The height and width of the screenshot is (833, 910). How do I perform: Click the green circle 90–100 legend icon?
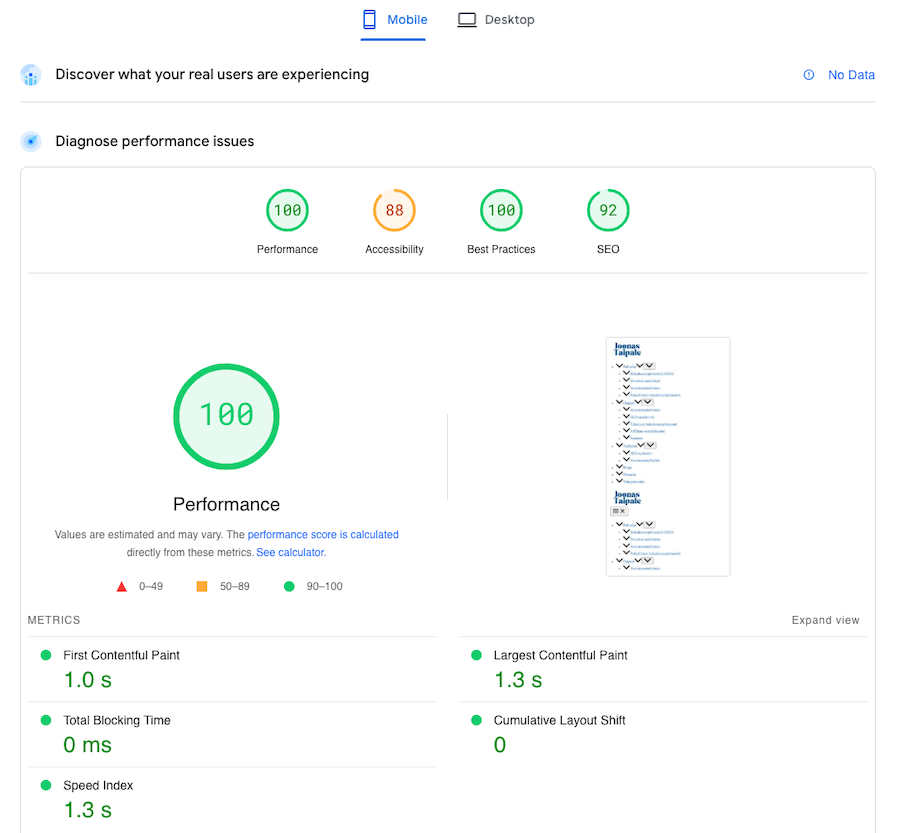click(x=289, y=587)
